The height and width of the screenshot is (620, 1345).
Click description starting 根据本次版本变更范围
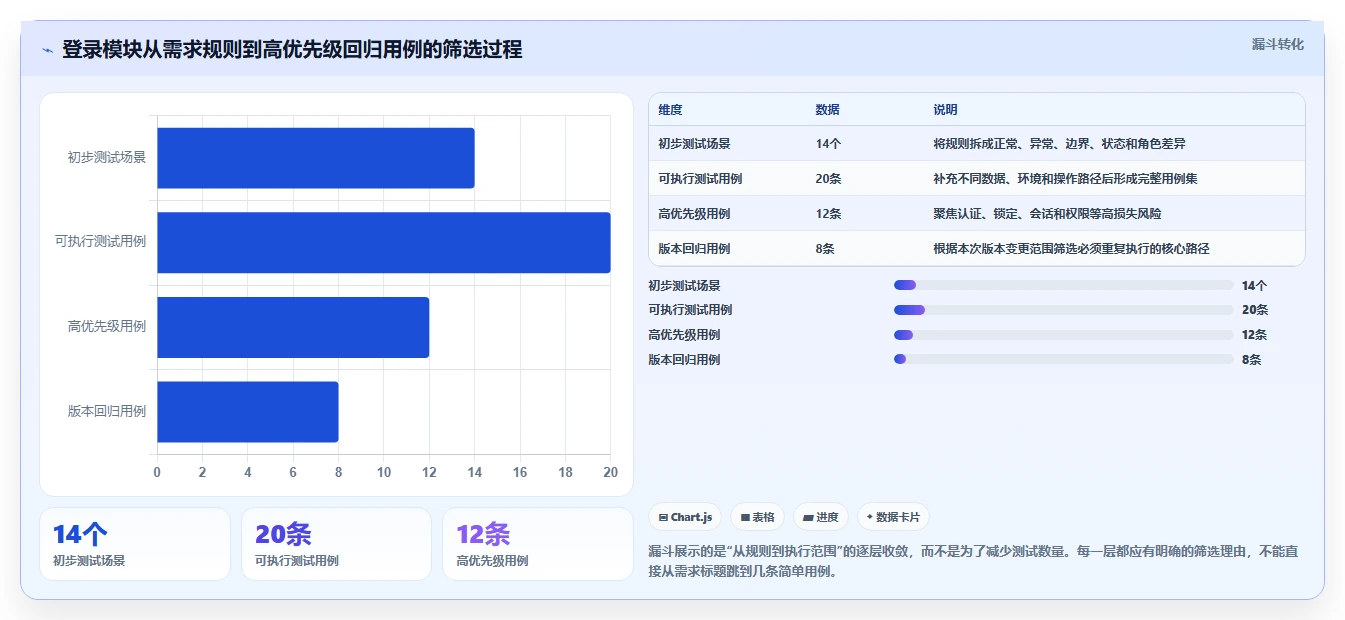1071,249
